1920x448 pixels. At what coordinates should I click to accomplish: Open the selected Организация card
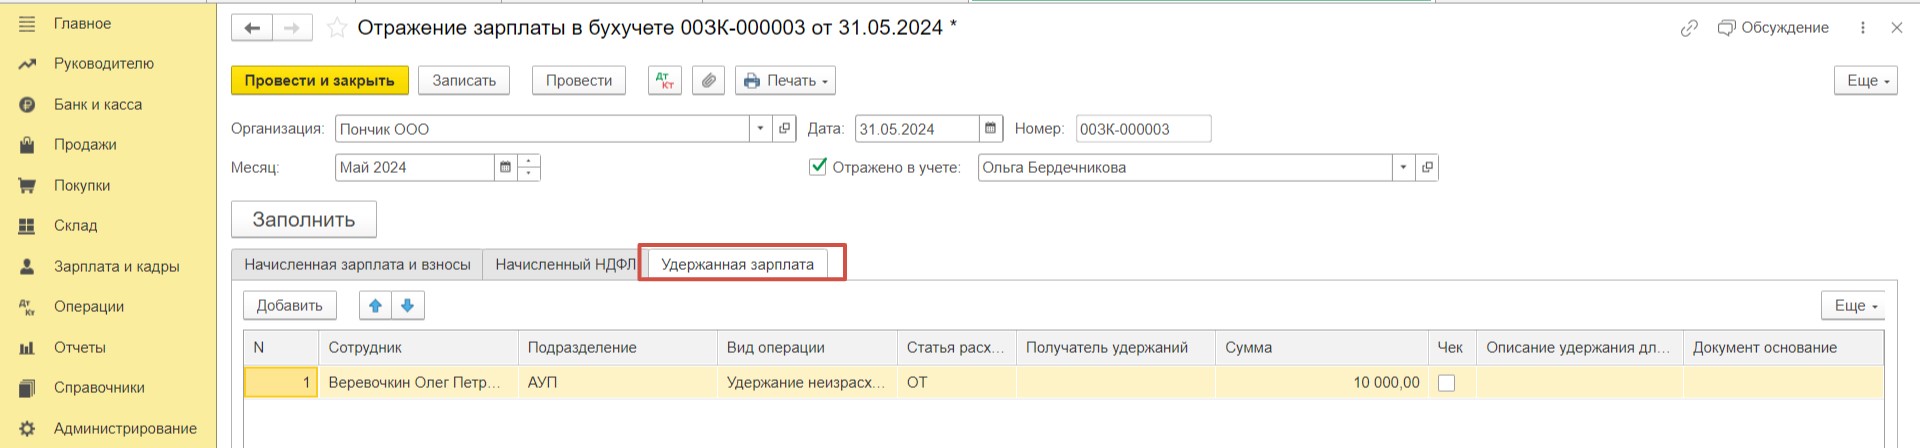tap(785, 129)
